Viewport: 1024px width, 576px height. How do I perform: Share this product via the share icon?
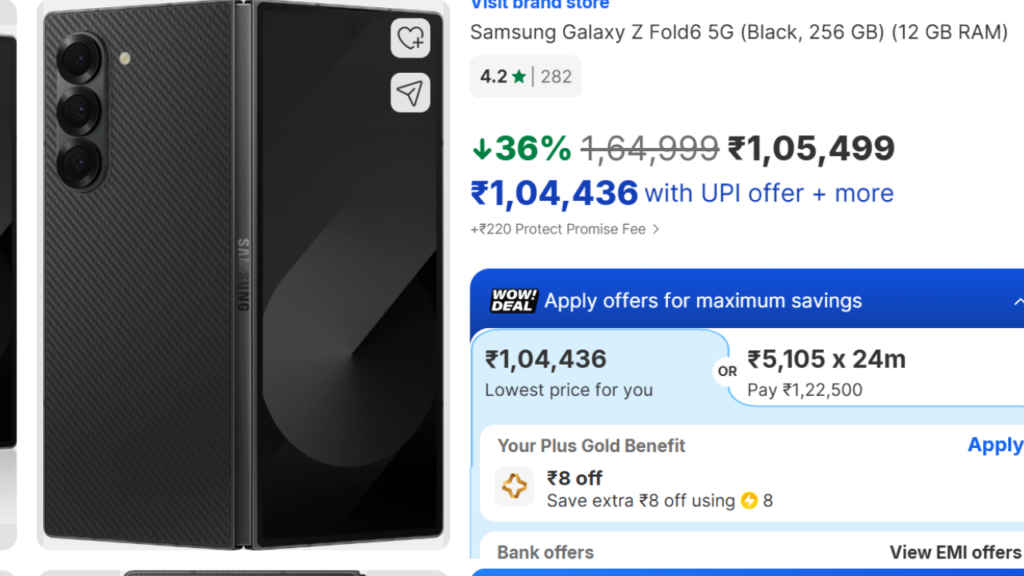(x=410, y=92)
